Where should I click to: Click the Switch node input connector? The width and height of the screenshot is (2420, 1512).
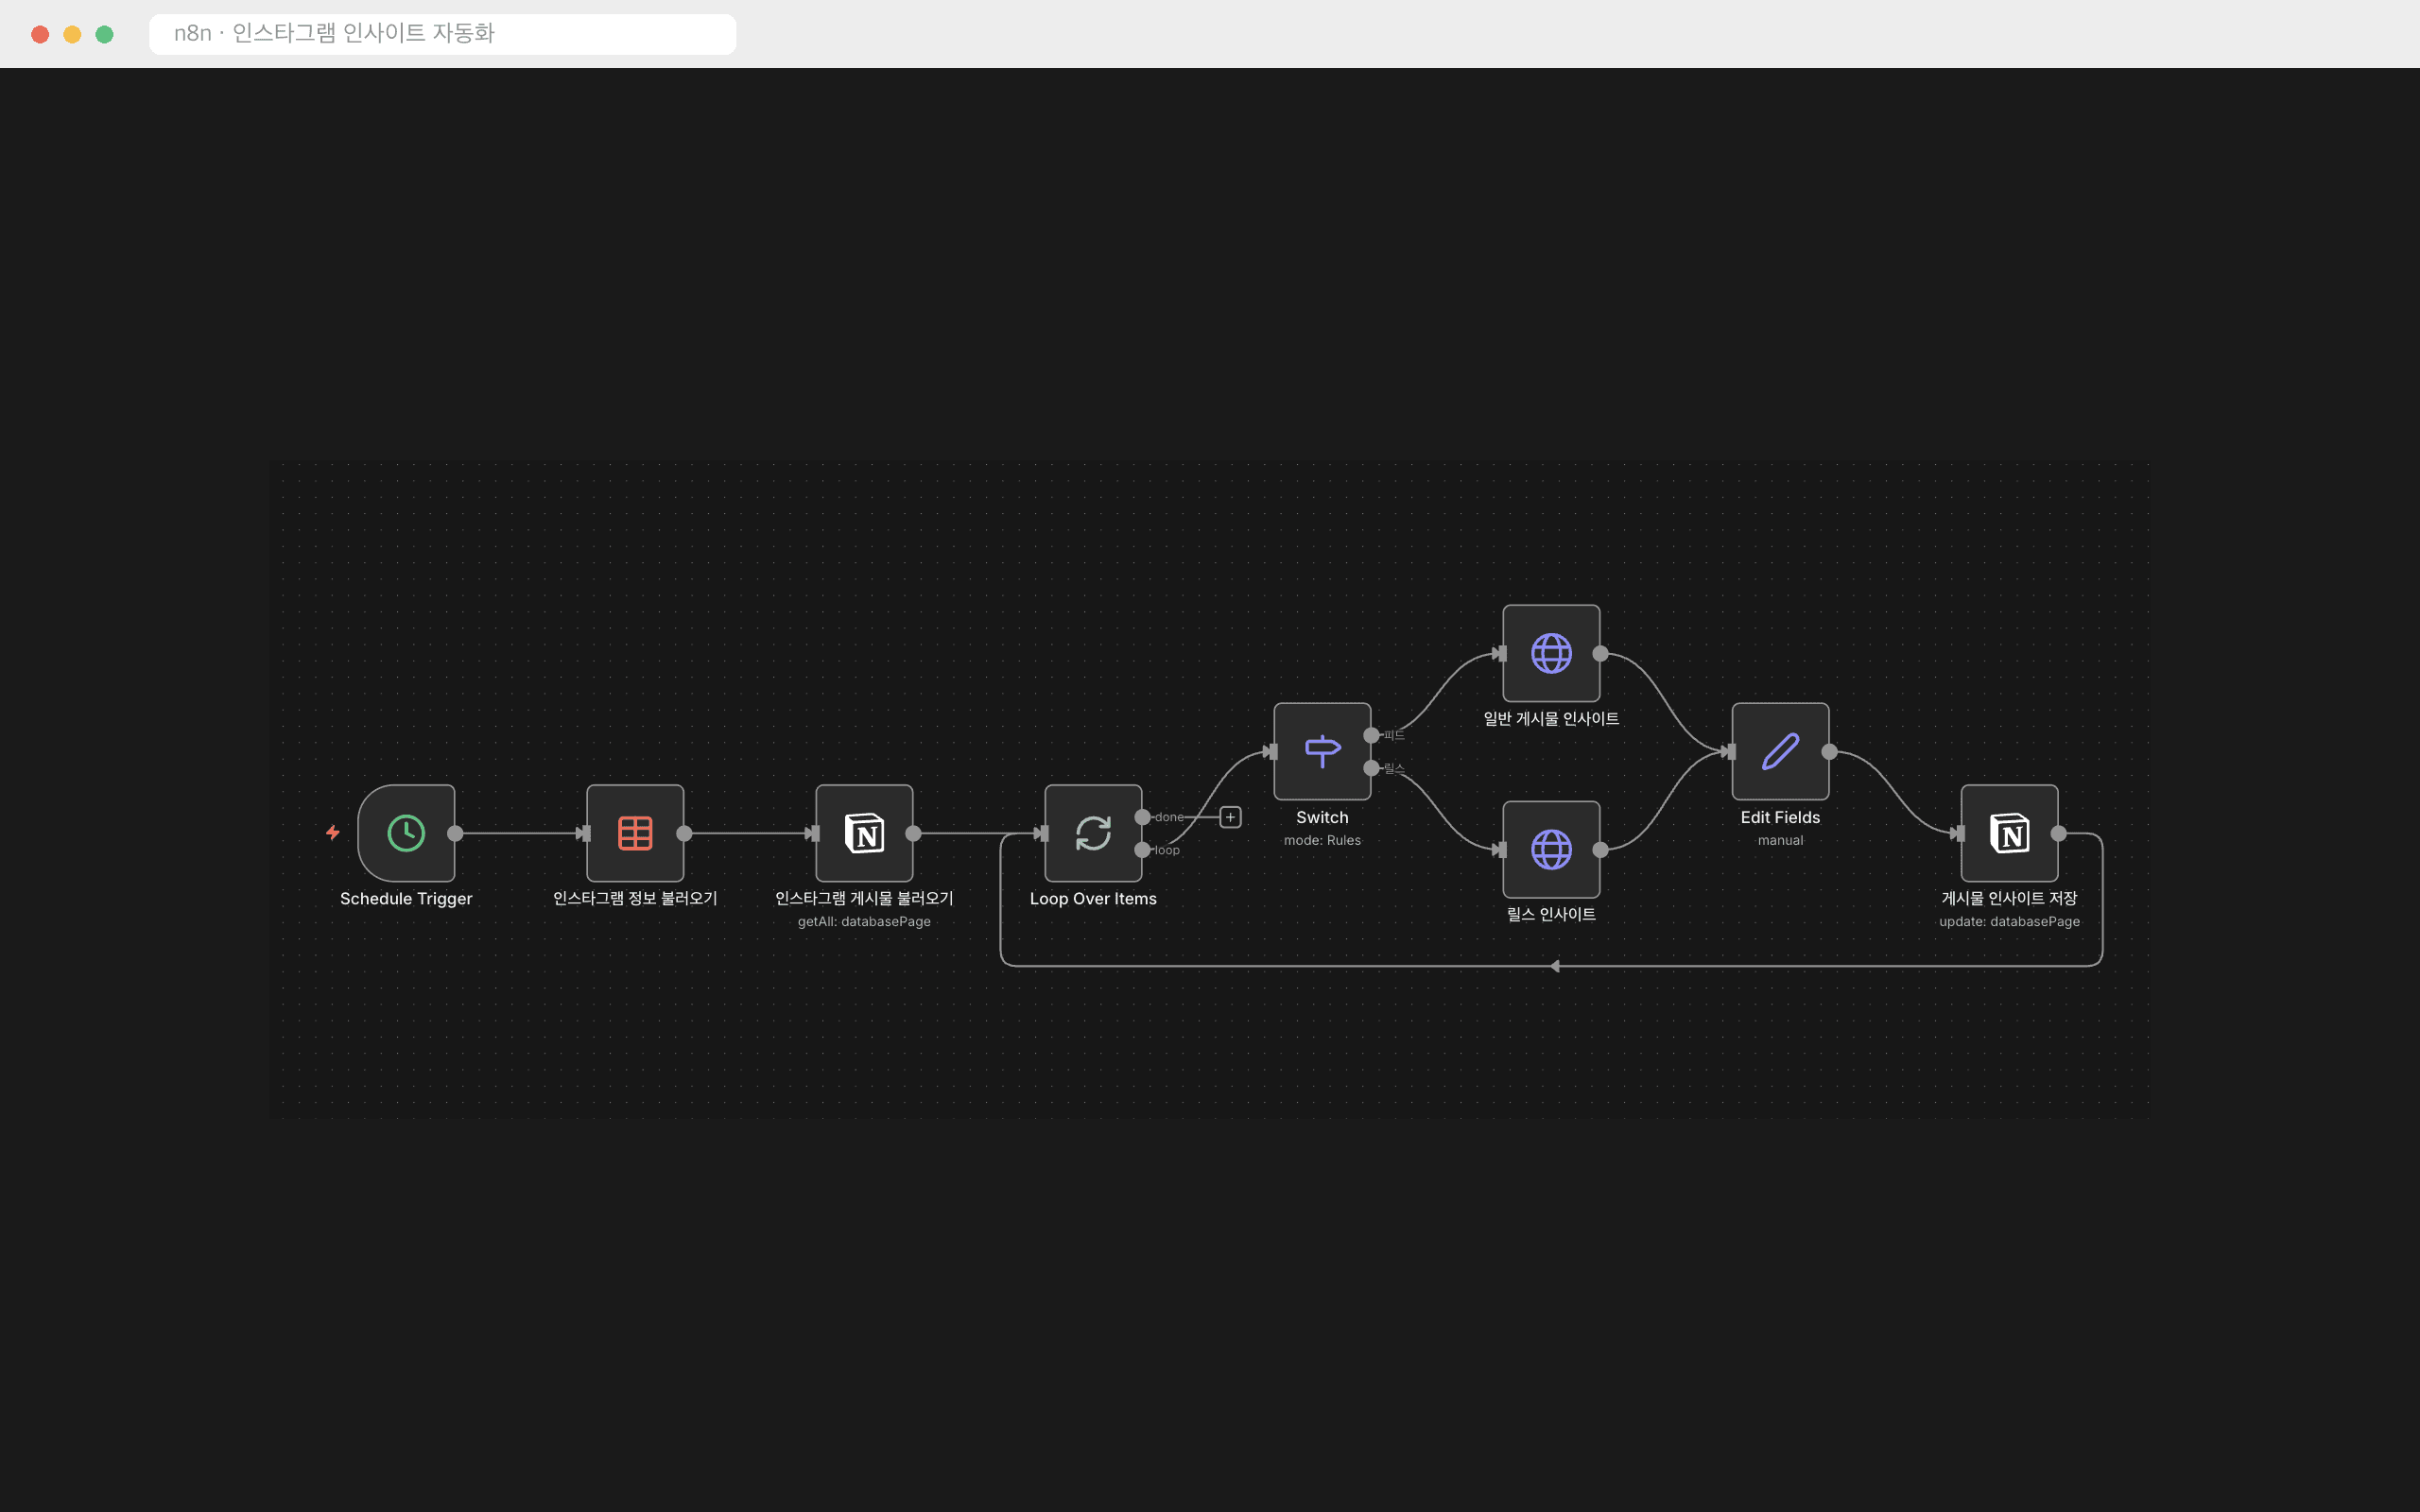1273,751
